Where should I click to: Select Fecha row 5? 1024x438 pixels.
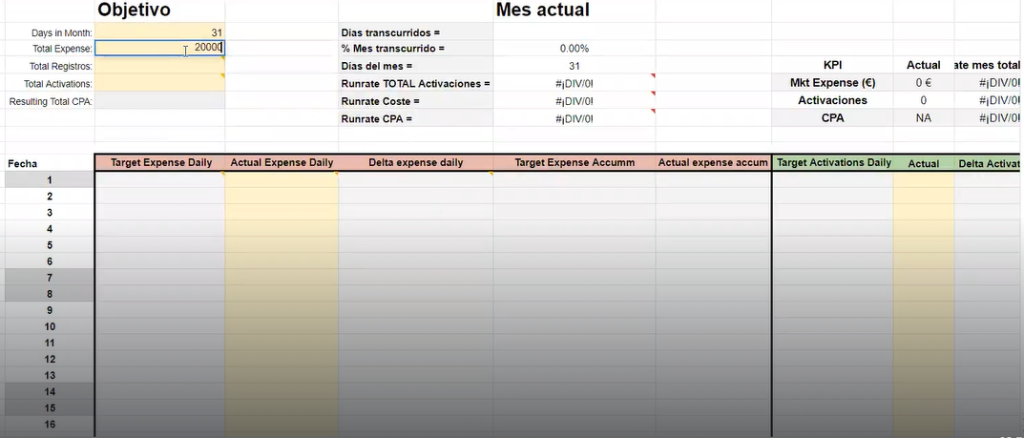pyautogui.click(x=50, y=245)
